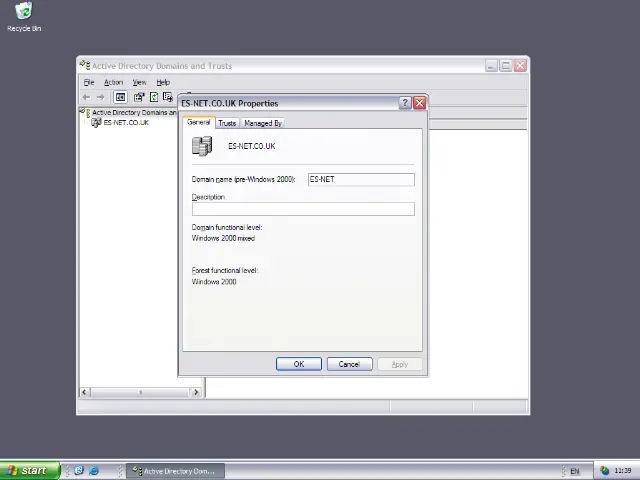640x480 pixels.
Task: Click the Active Directory Dom... taskbar button
Action: (x=175, y=471)
